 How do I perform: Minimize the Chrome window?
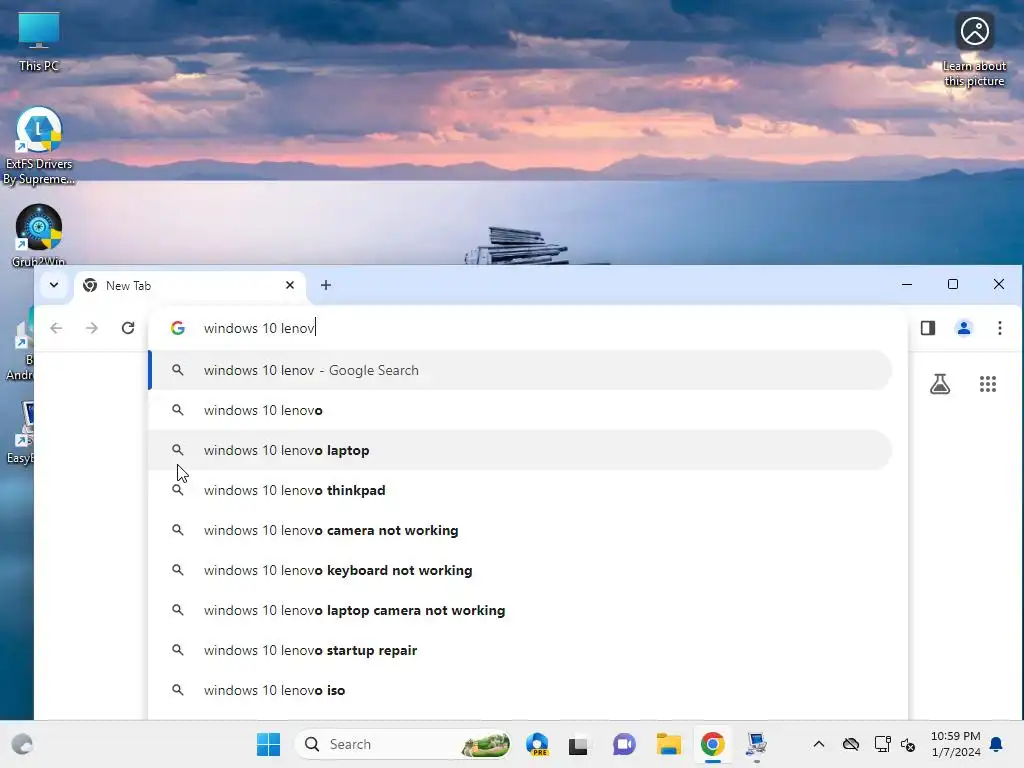click(x=907, y=284)
